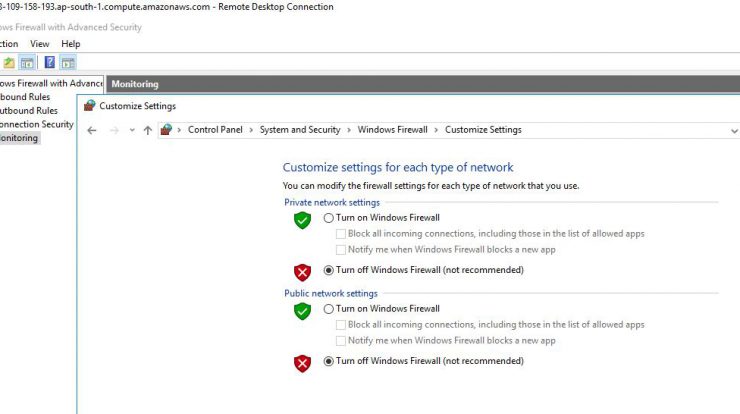This screenshot has width=740, height=414.
Task: Click the firewall icon in the address bar
Action: pyautogui.click(x=166, y=129)
